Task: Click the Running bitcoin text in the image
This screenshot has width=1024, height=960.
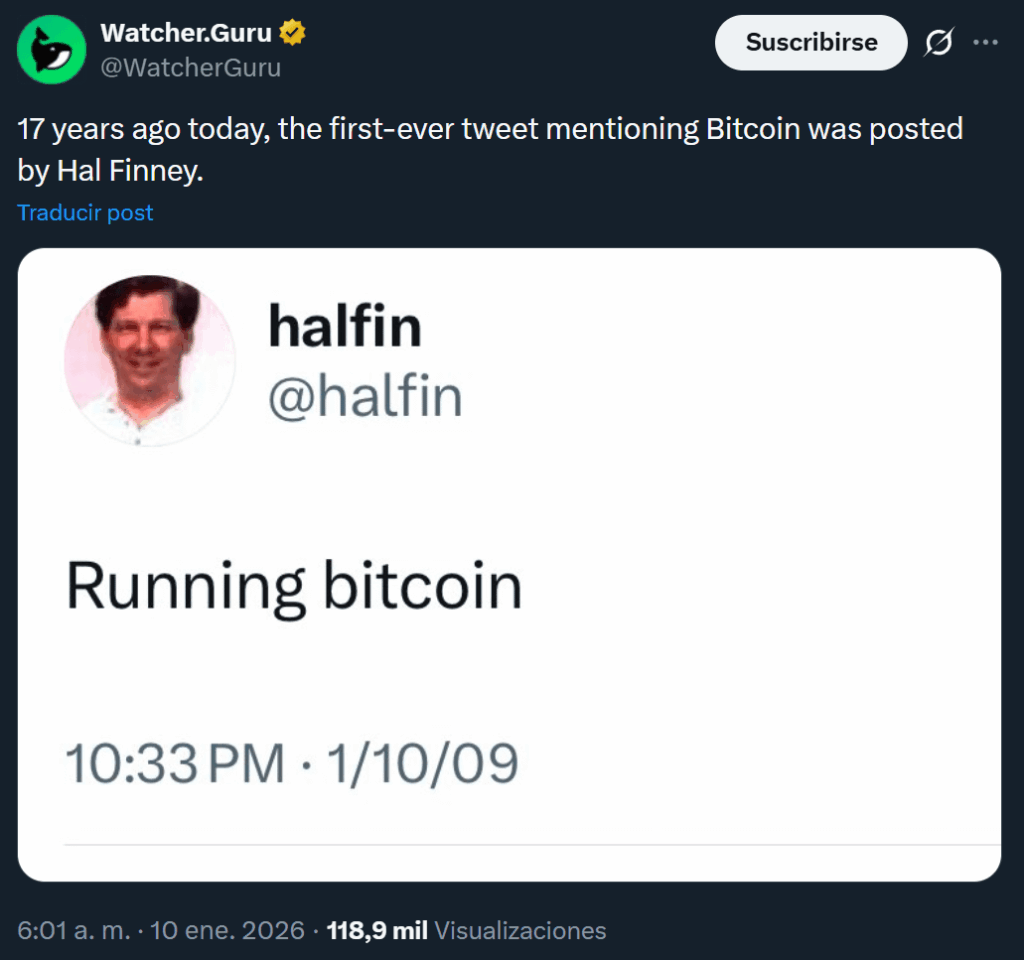Action: (x=294, y=586)
